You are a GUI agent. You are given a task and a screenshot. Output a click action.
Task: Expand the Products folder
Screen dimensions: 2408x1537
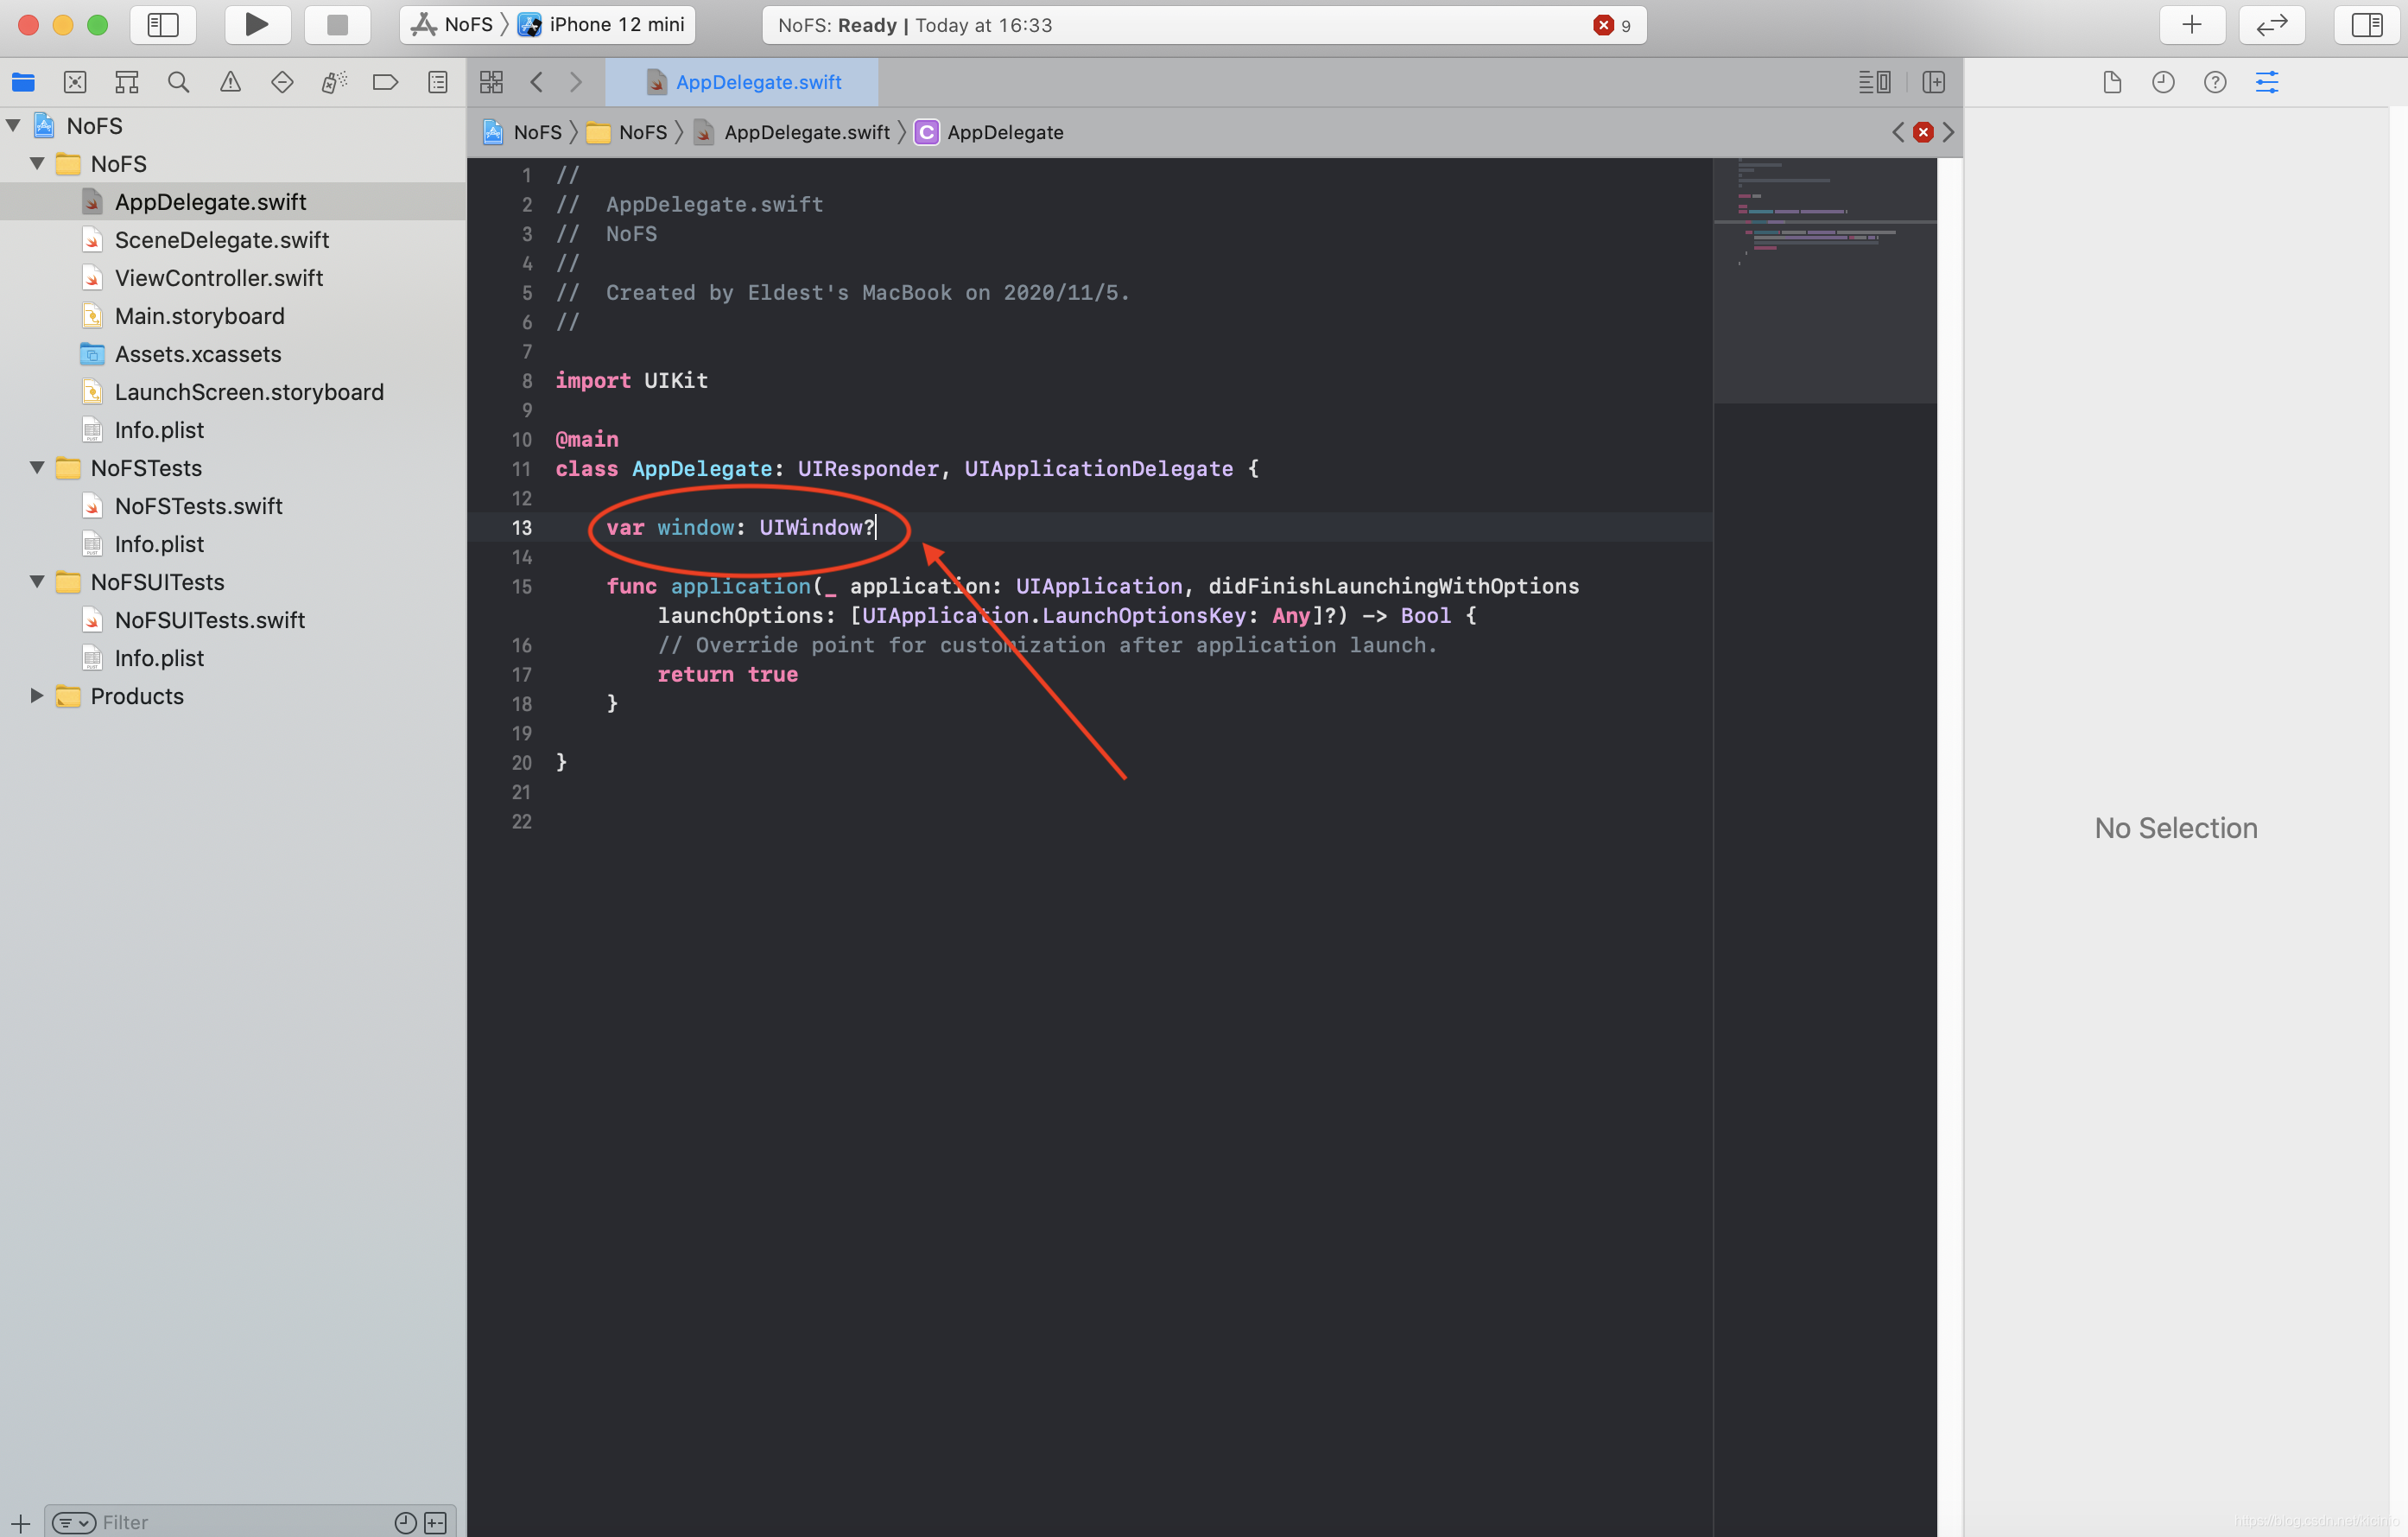[x=35, y=695]
